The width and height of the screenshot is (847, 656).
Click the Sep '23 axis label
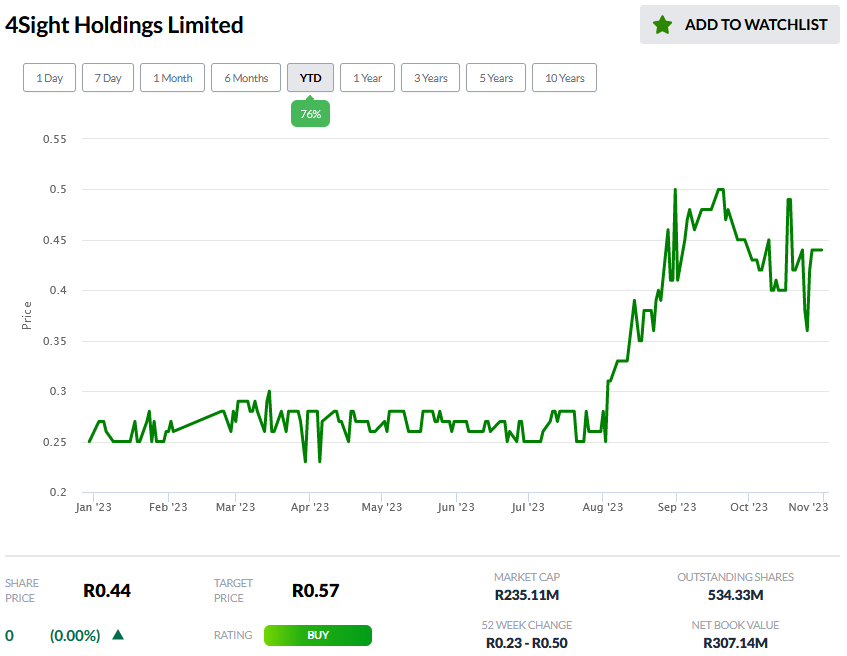pos(677,507)
